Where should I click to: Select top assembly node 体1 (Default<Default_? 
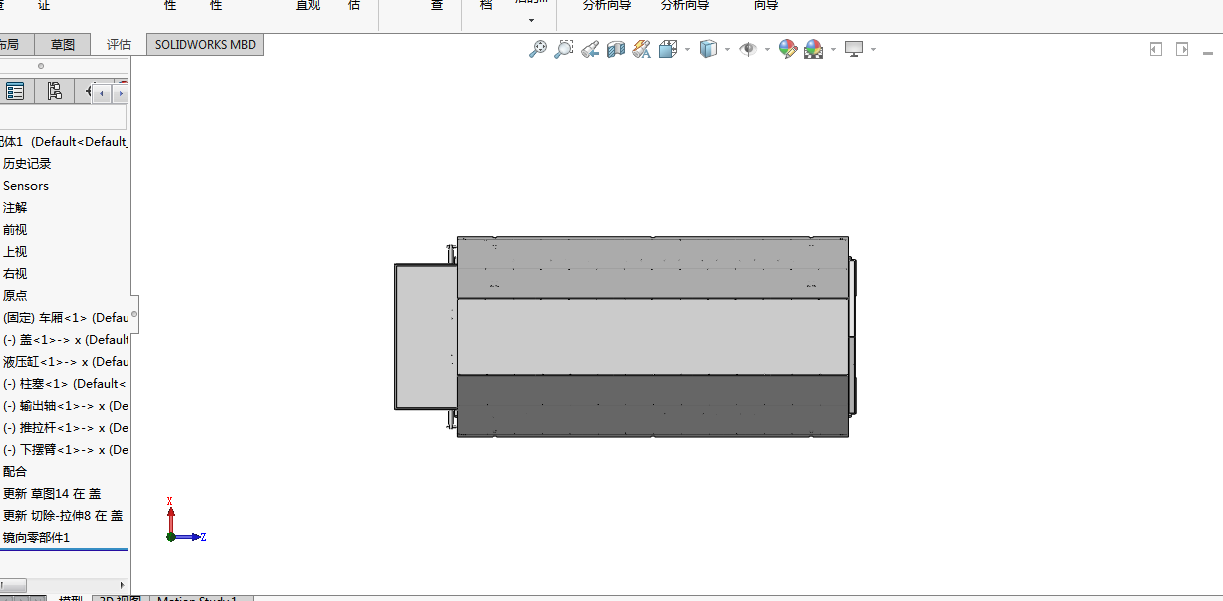64,141
